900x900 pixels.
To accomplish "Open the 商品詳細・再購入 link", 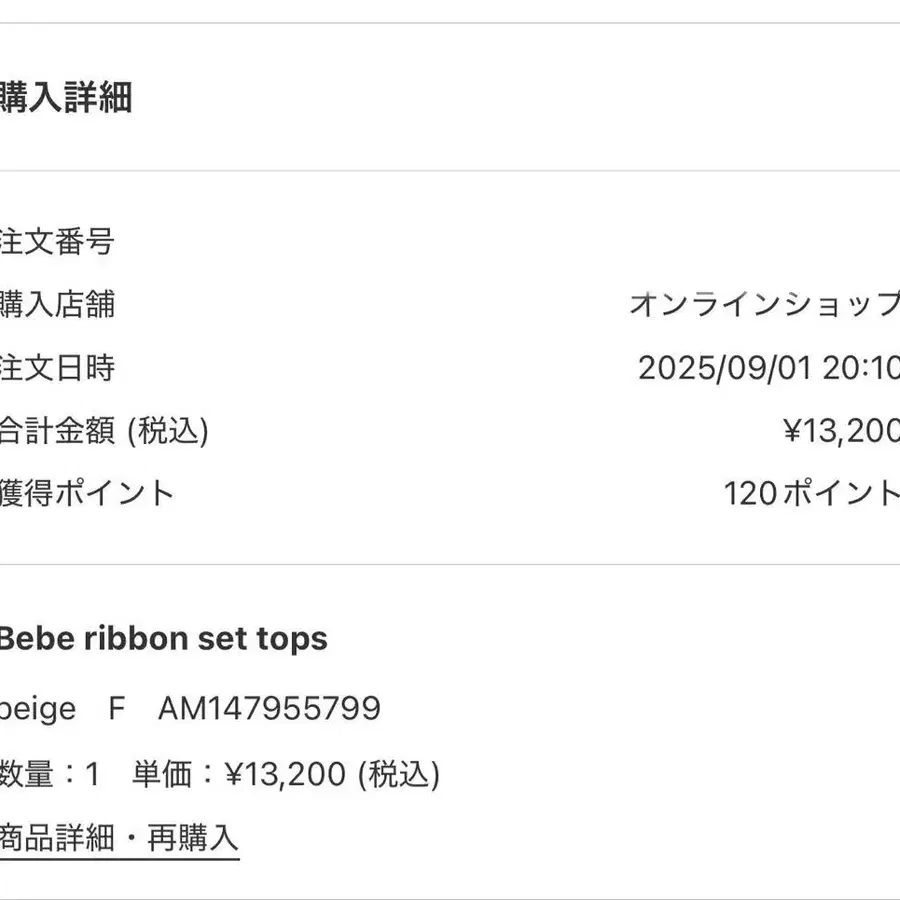I will pos(118,838).
